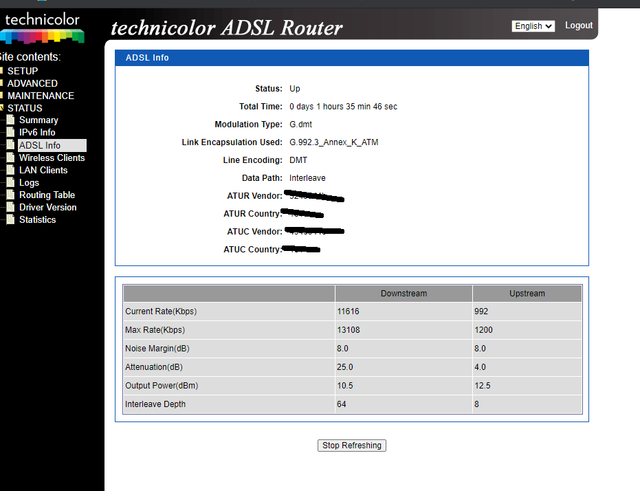Open the IPv6 Info page

(x=37, y=132)
